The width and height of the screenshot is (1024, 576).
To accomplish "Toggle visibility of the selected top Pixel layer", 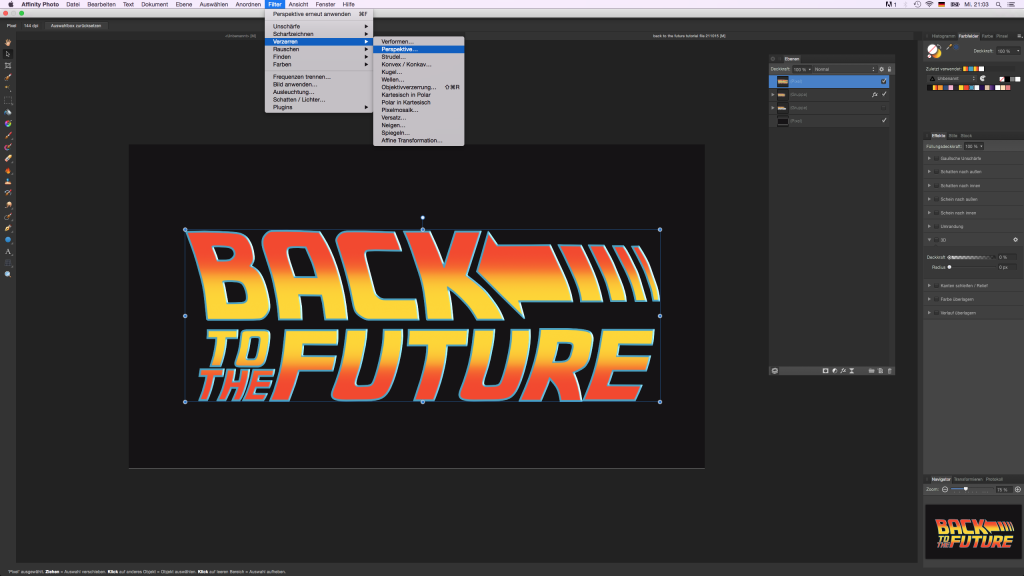I will click(884, 82).
